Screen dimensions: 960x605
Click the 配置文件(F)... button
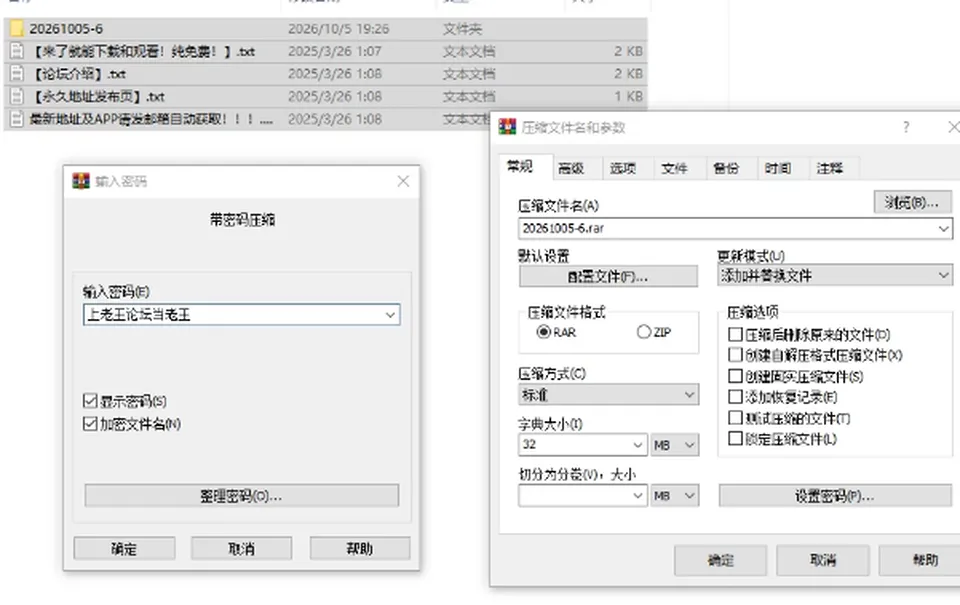608,276
